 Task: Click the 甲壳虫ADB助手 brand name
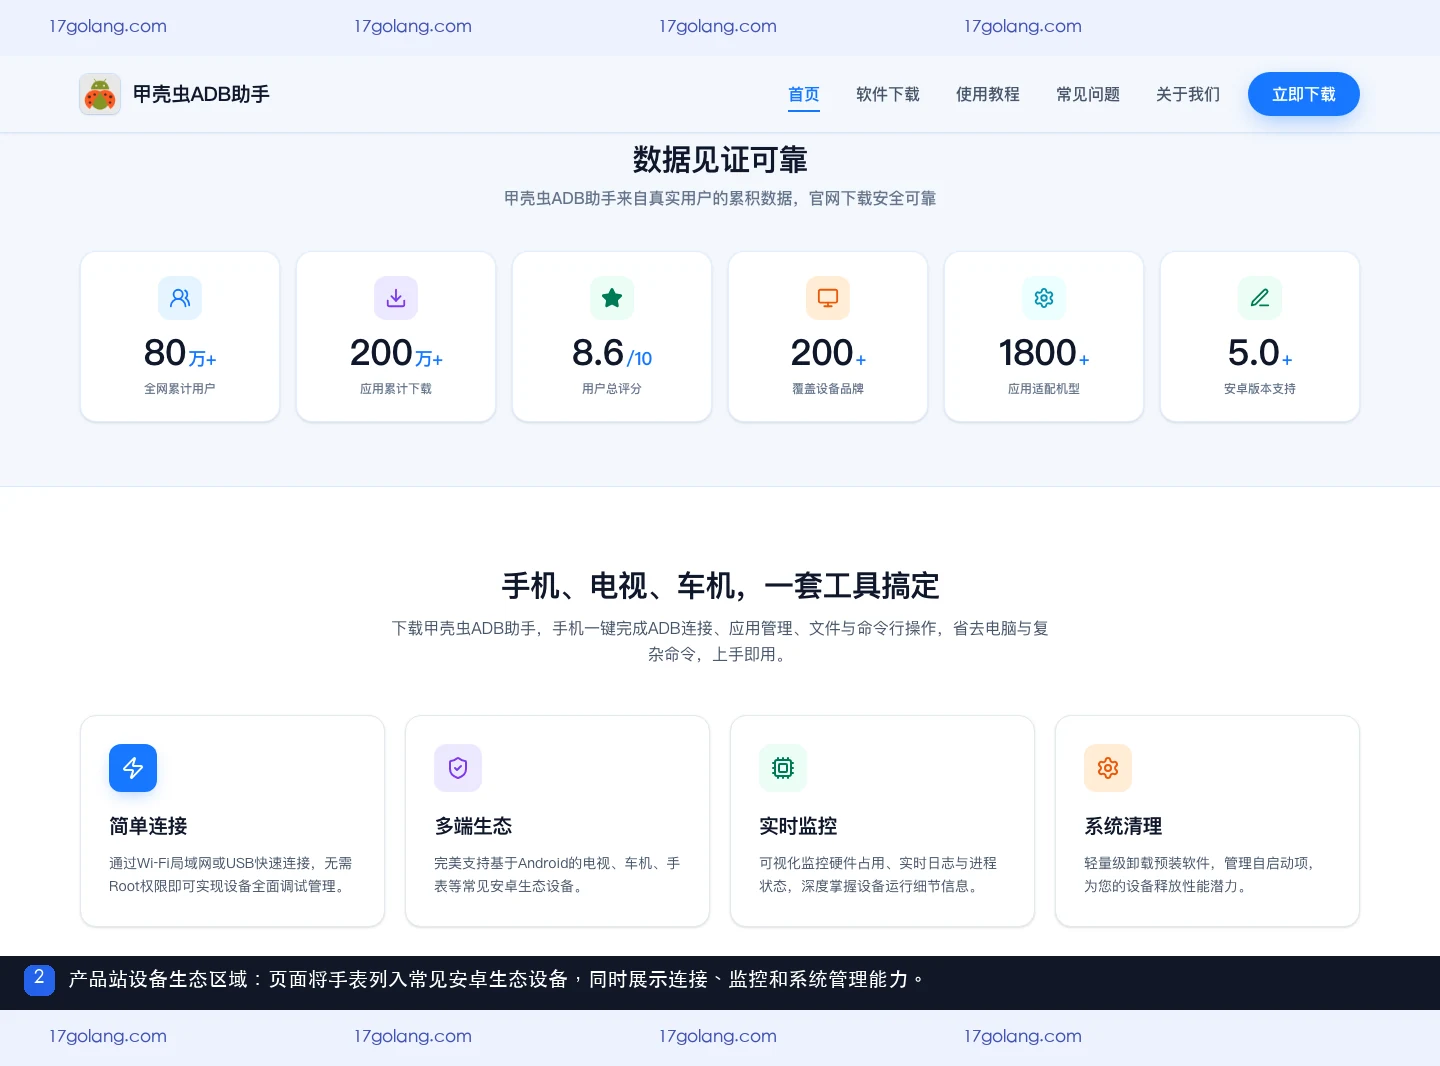(201, 94)
